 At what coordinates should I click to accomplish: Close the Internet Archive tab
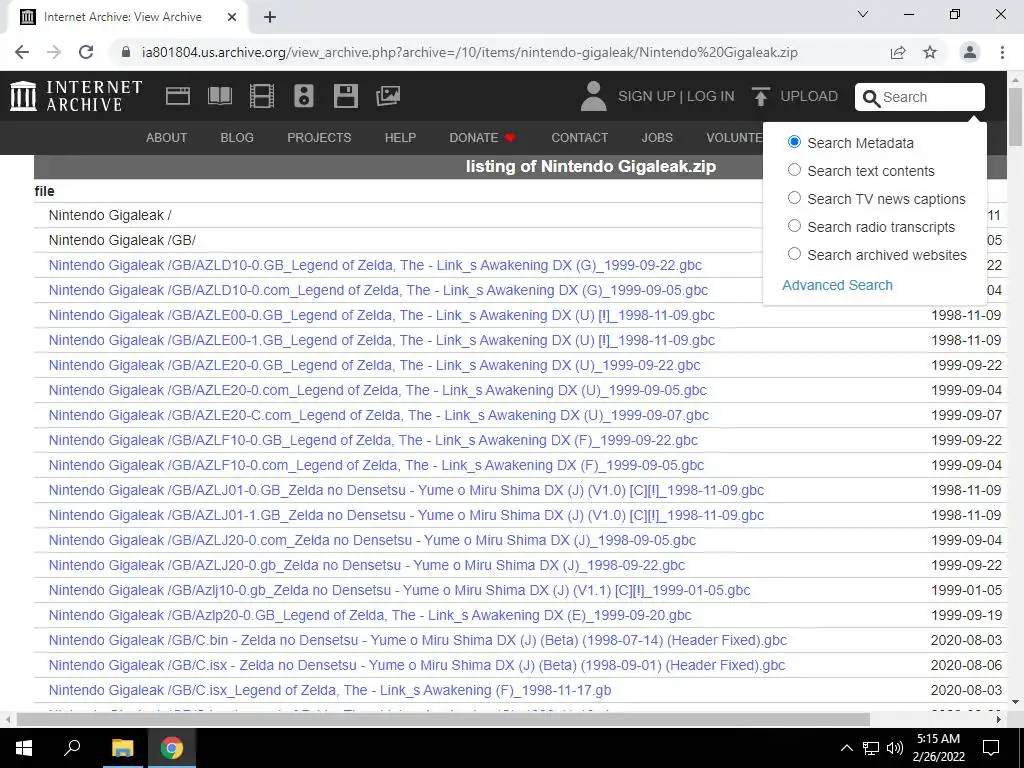point(232,17)
